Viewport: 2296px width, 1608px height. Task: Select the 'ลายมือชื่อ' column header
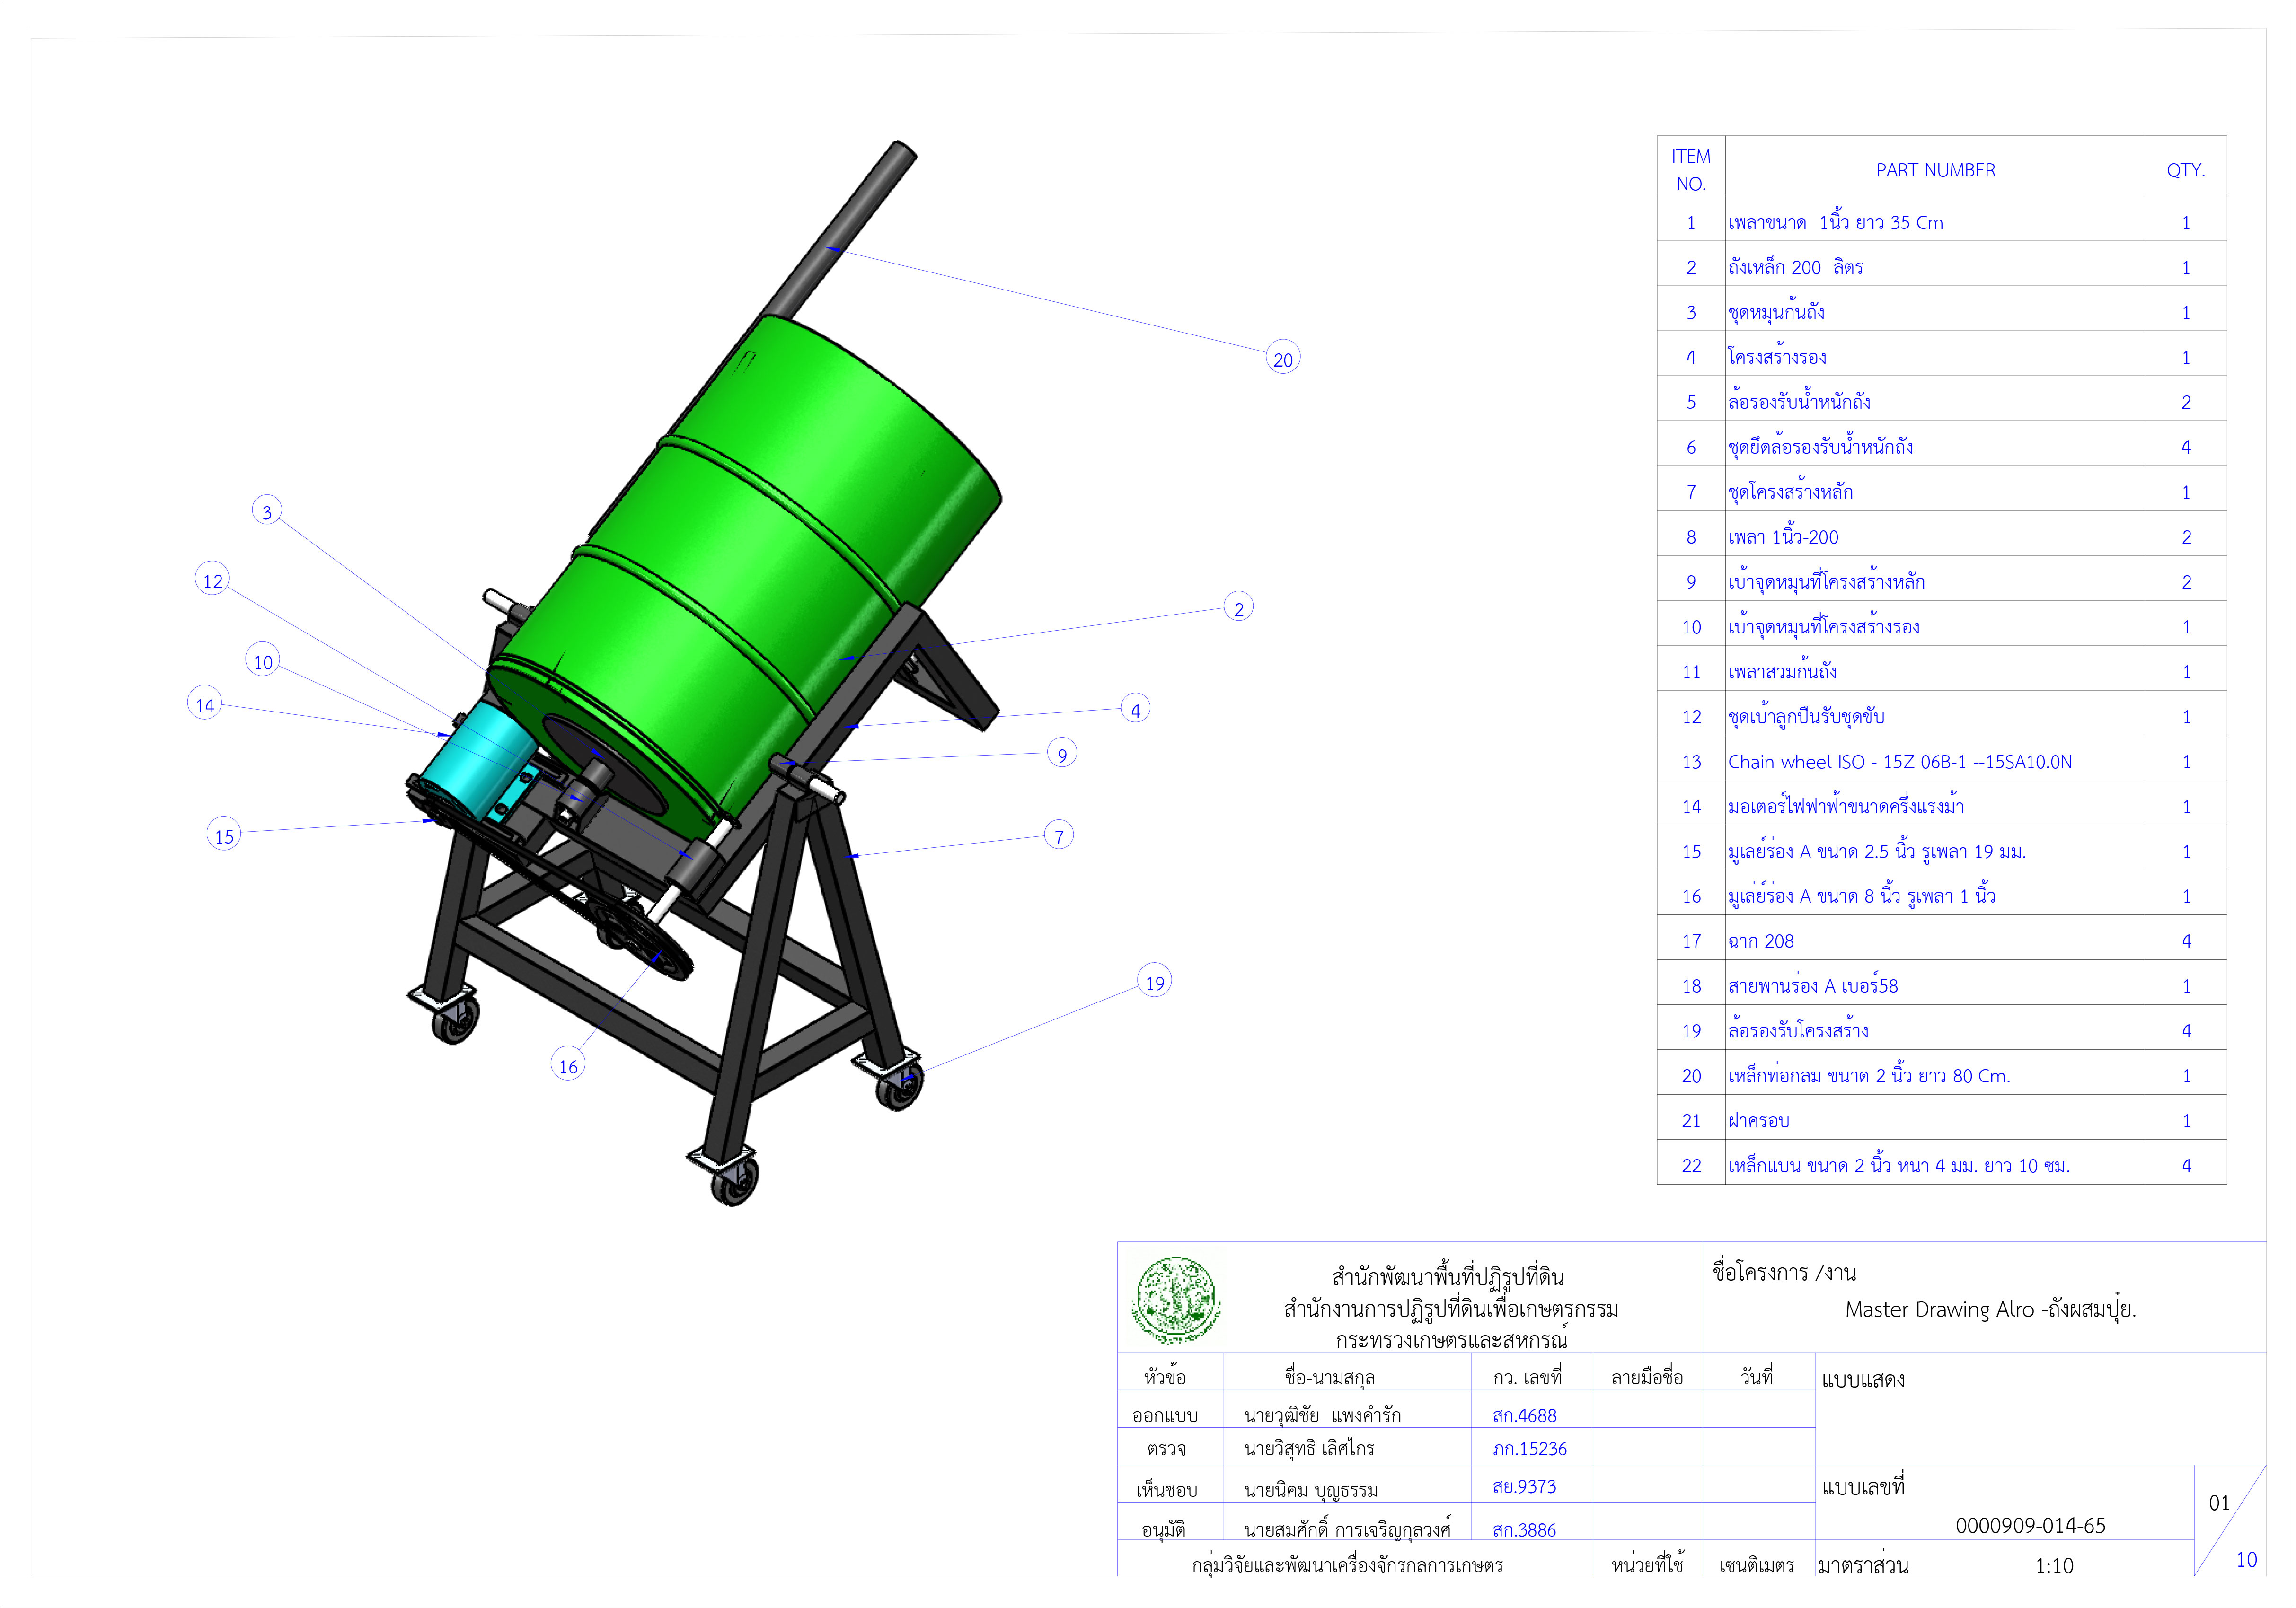coord(1647,1378)
